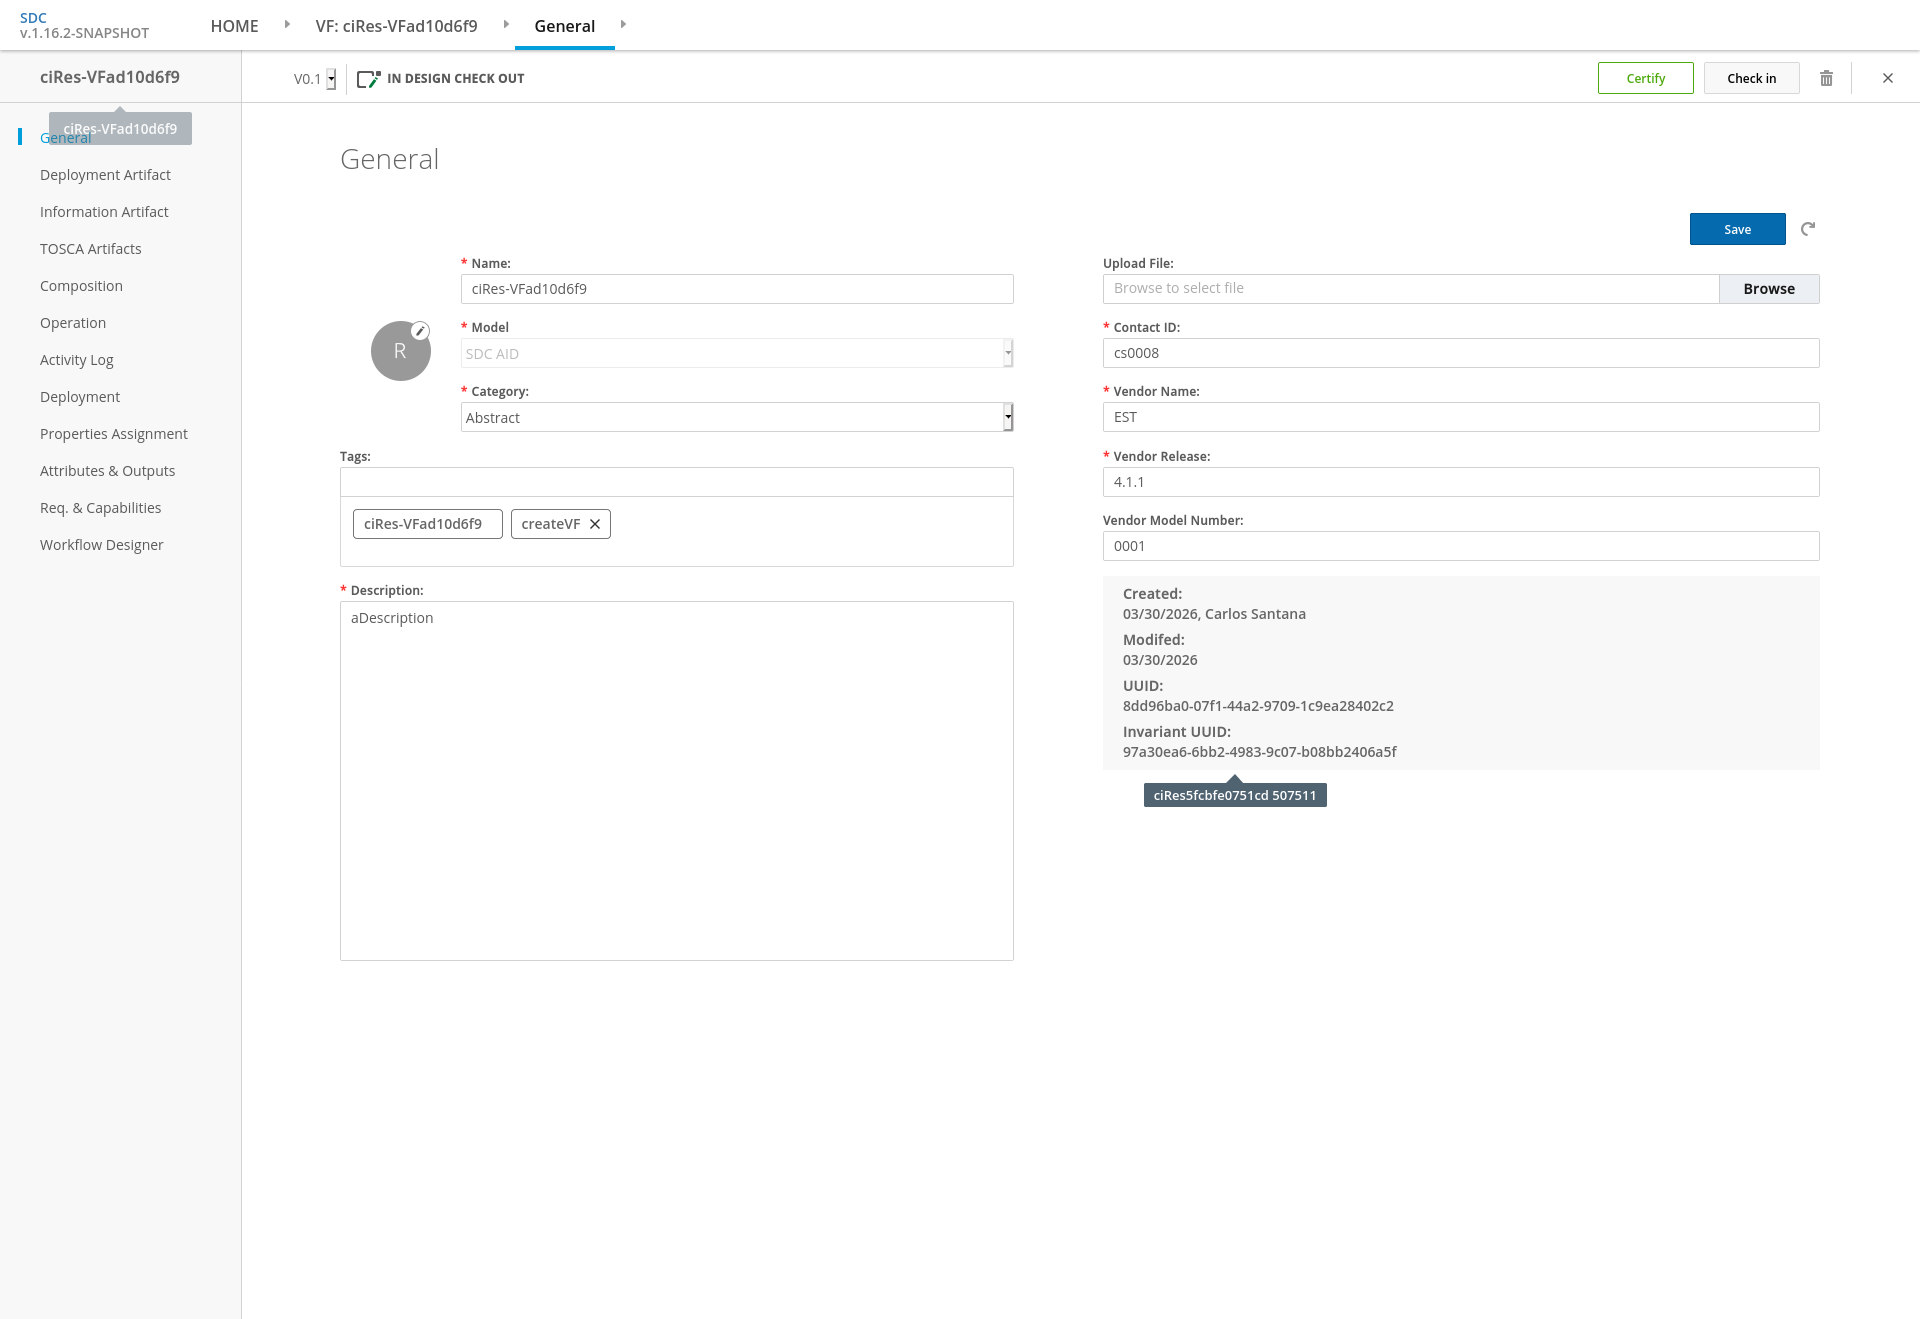1920x1319 pixels.
Task: Click breadcrumb arrow after General
Action: pyautogui.click(x=623, y=24)
